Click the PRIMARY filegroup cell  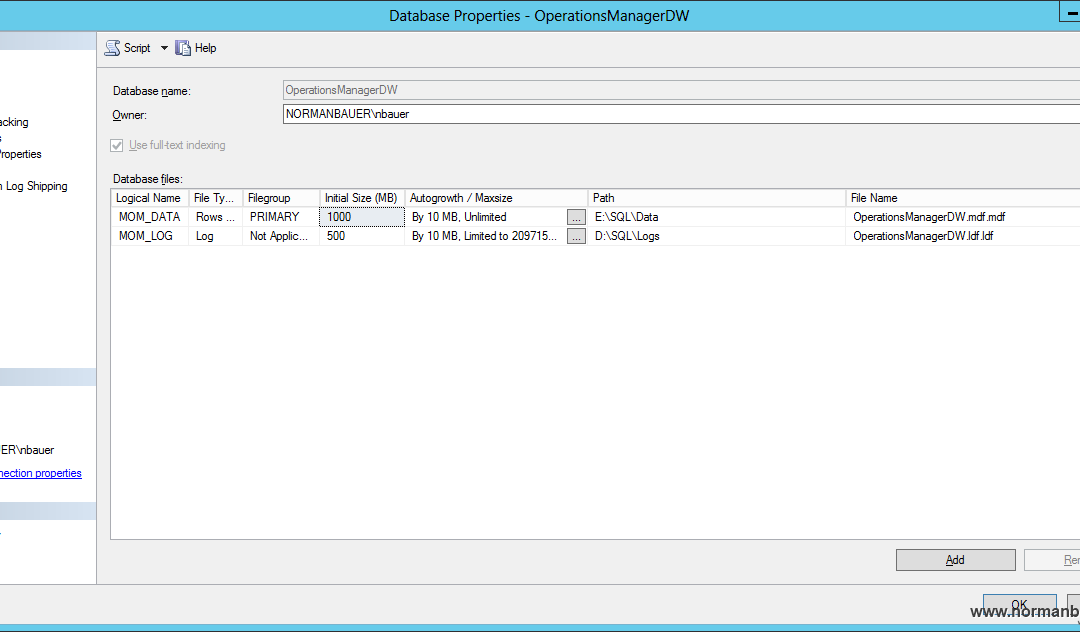tap(281, 217)
